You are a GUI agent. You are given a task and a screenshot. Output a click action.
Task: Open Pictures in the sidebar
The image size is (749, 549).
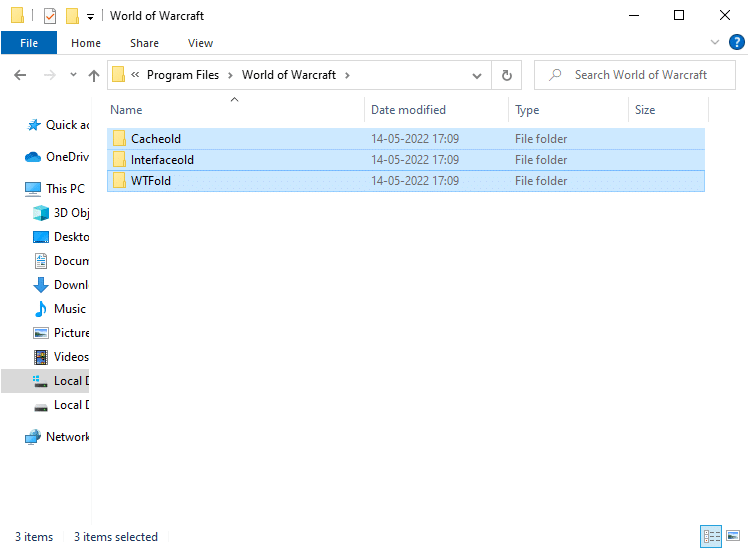pos(61,333)
